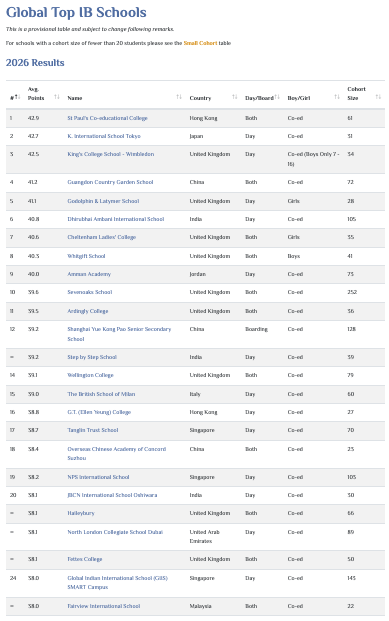Open Tanglin Trust School link
The width and height of the screenshot is (389, 621).
pyautogui.click(x=93, y=430)
